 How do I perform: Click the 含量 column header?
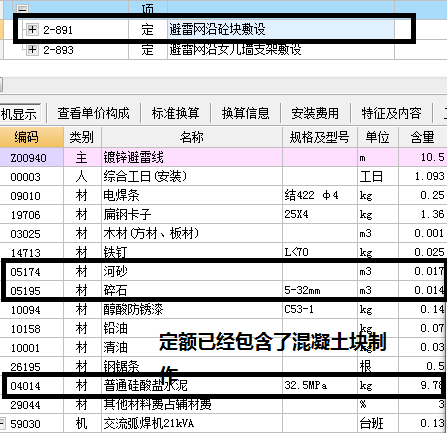(x=423, y=137)
